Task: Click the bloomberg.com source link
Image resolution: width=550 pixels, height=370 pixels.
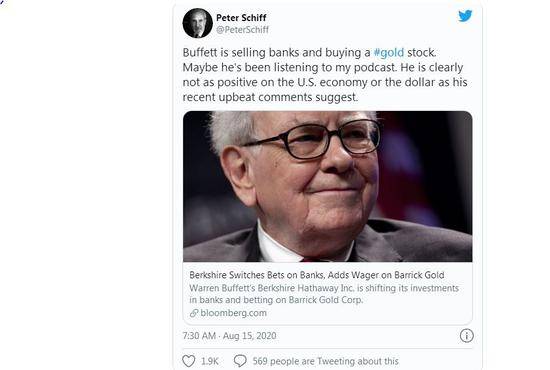Action: click(233, 313)
